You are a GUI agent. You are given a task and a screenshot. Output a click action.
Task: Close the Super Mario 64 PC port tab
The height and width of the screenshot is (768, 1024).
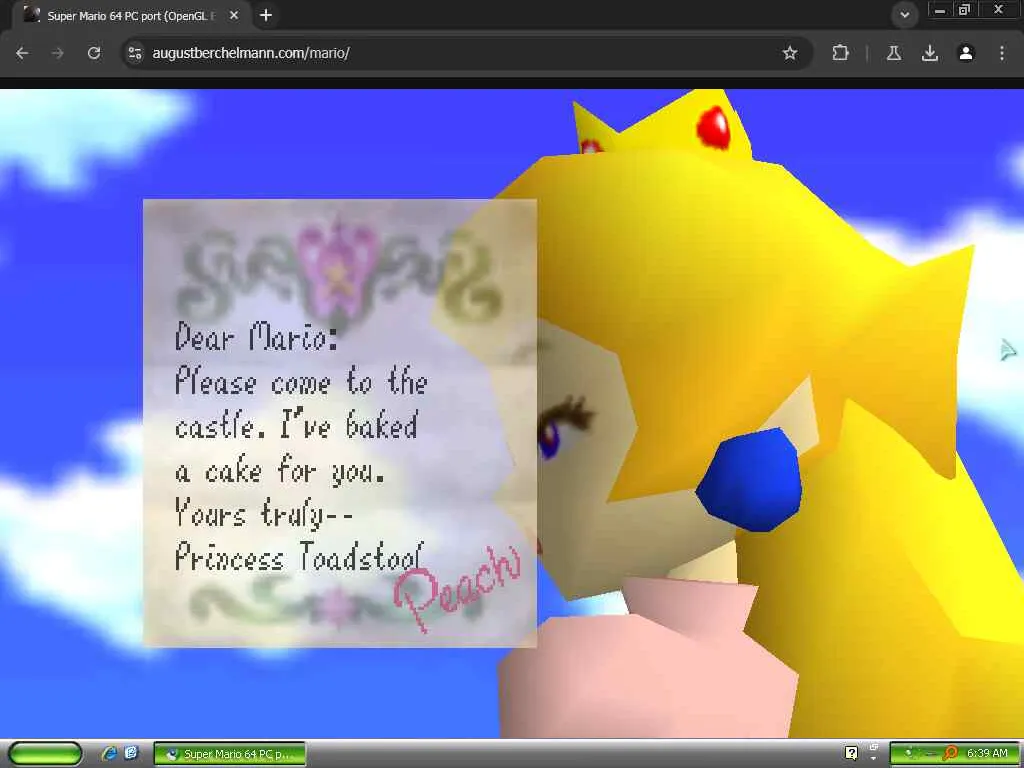pyautogui.click(x=234, y=15)
